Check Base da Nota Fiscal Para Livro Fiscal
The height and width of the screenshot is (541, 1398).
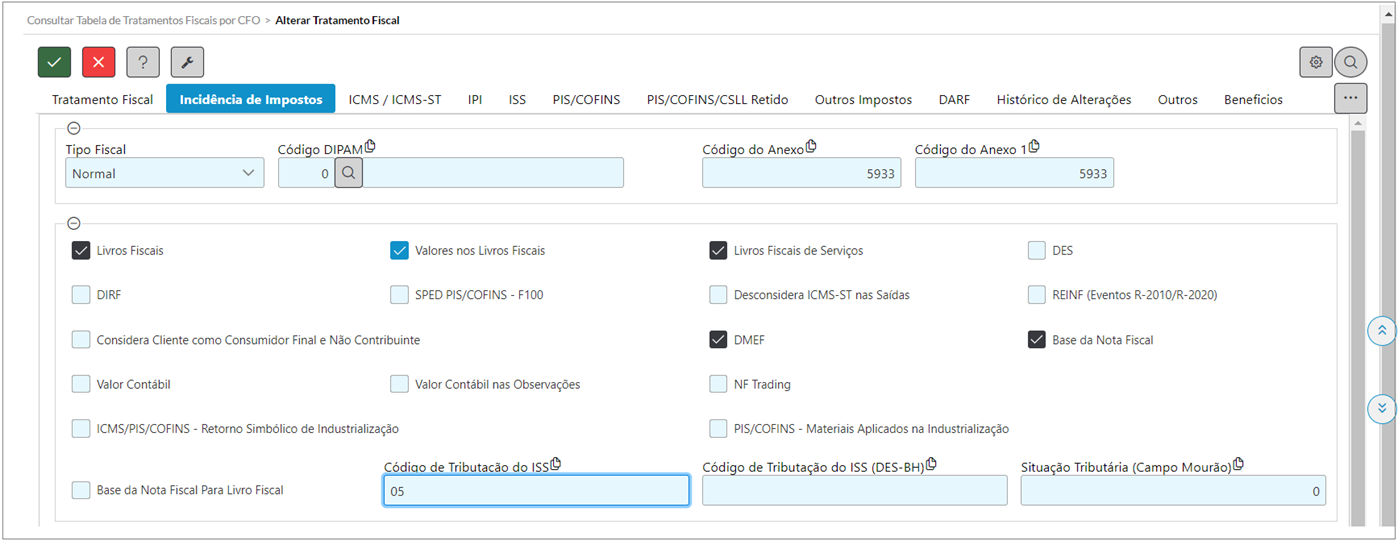[x=81, y=490]
